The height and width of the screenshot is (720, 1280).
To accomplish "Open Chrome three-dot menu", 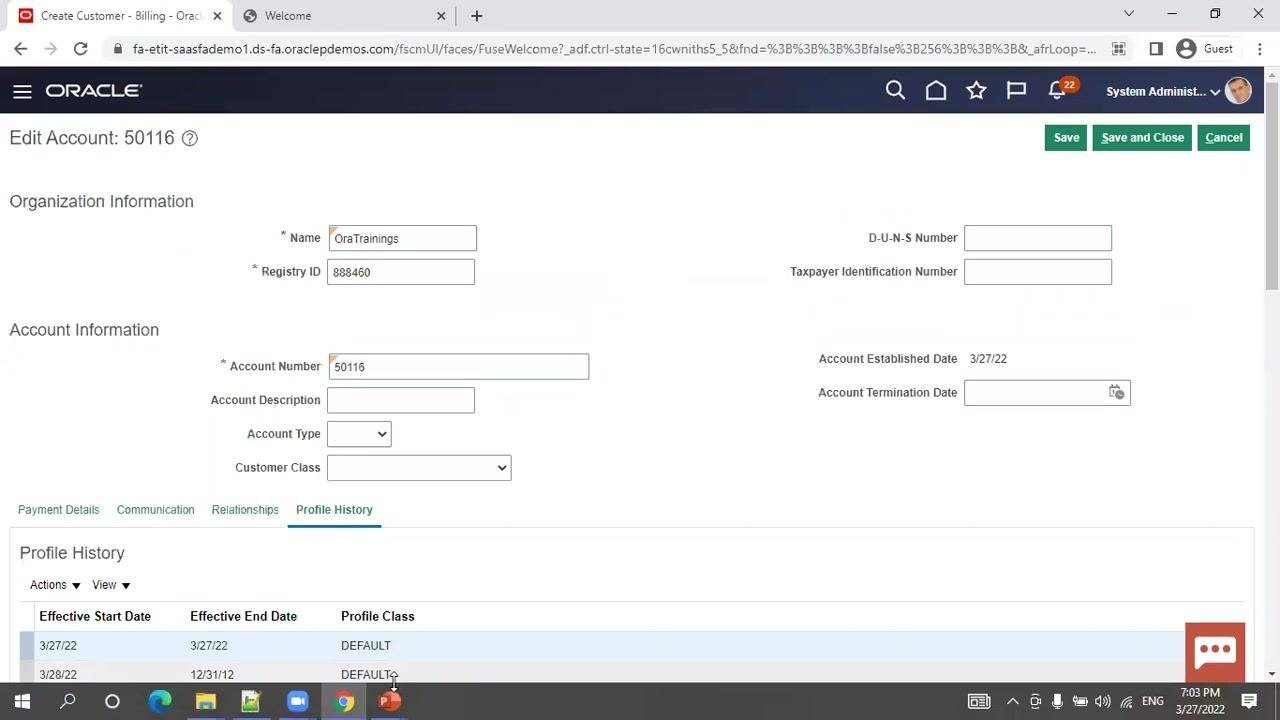I will click(x=1259, y=48).
